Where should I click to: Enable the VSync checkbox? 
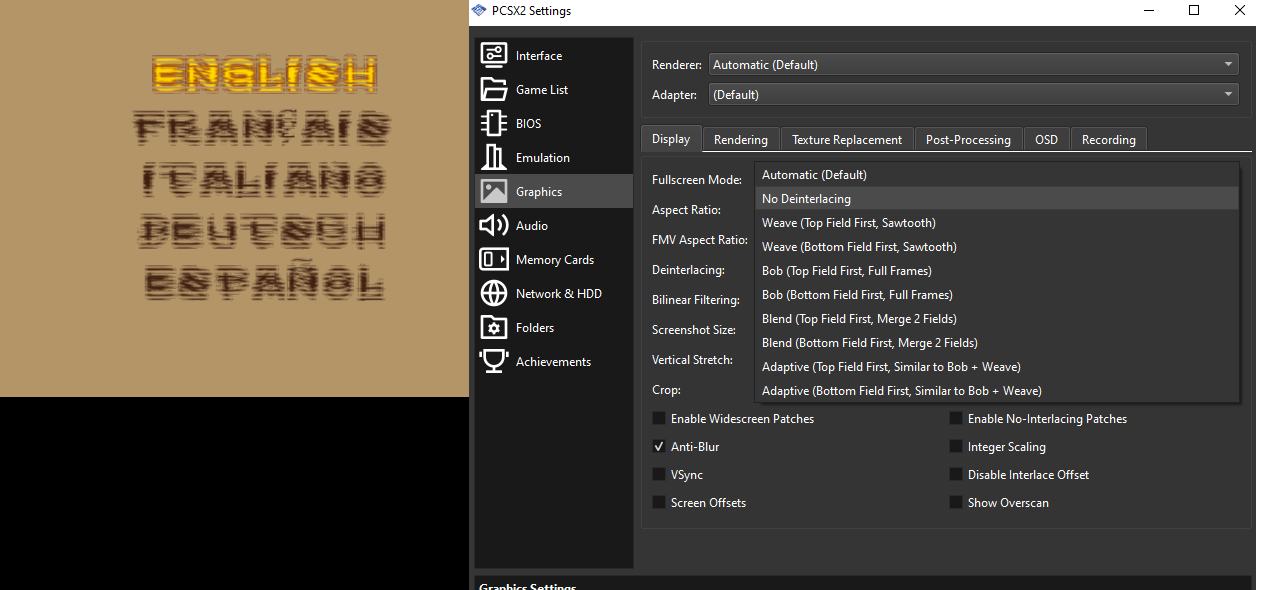(659, 475)
